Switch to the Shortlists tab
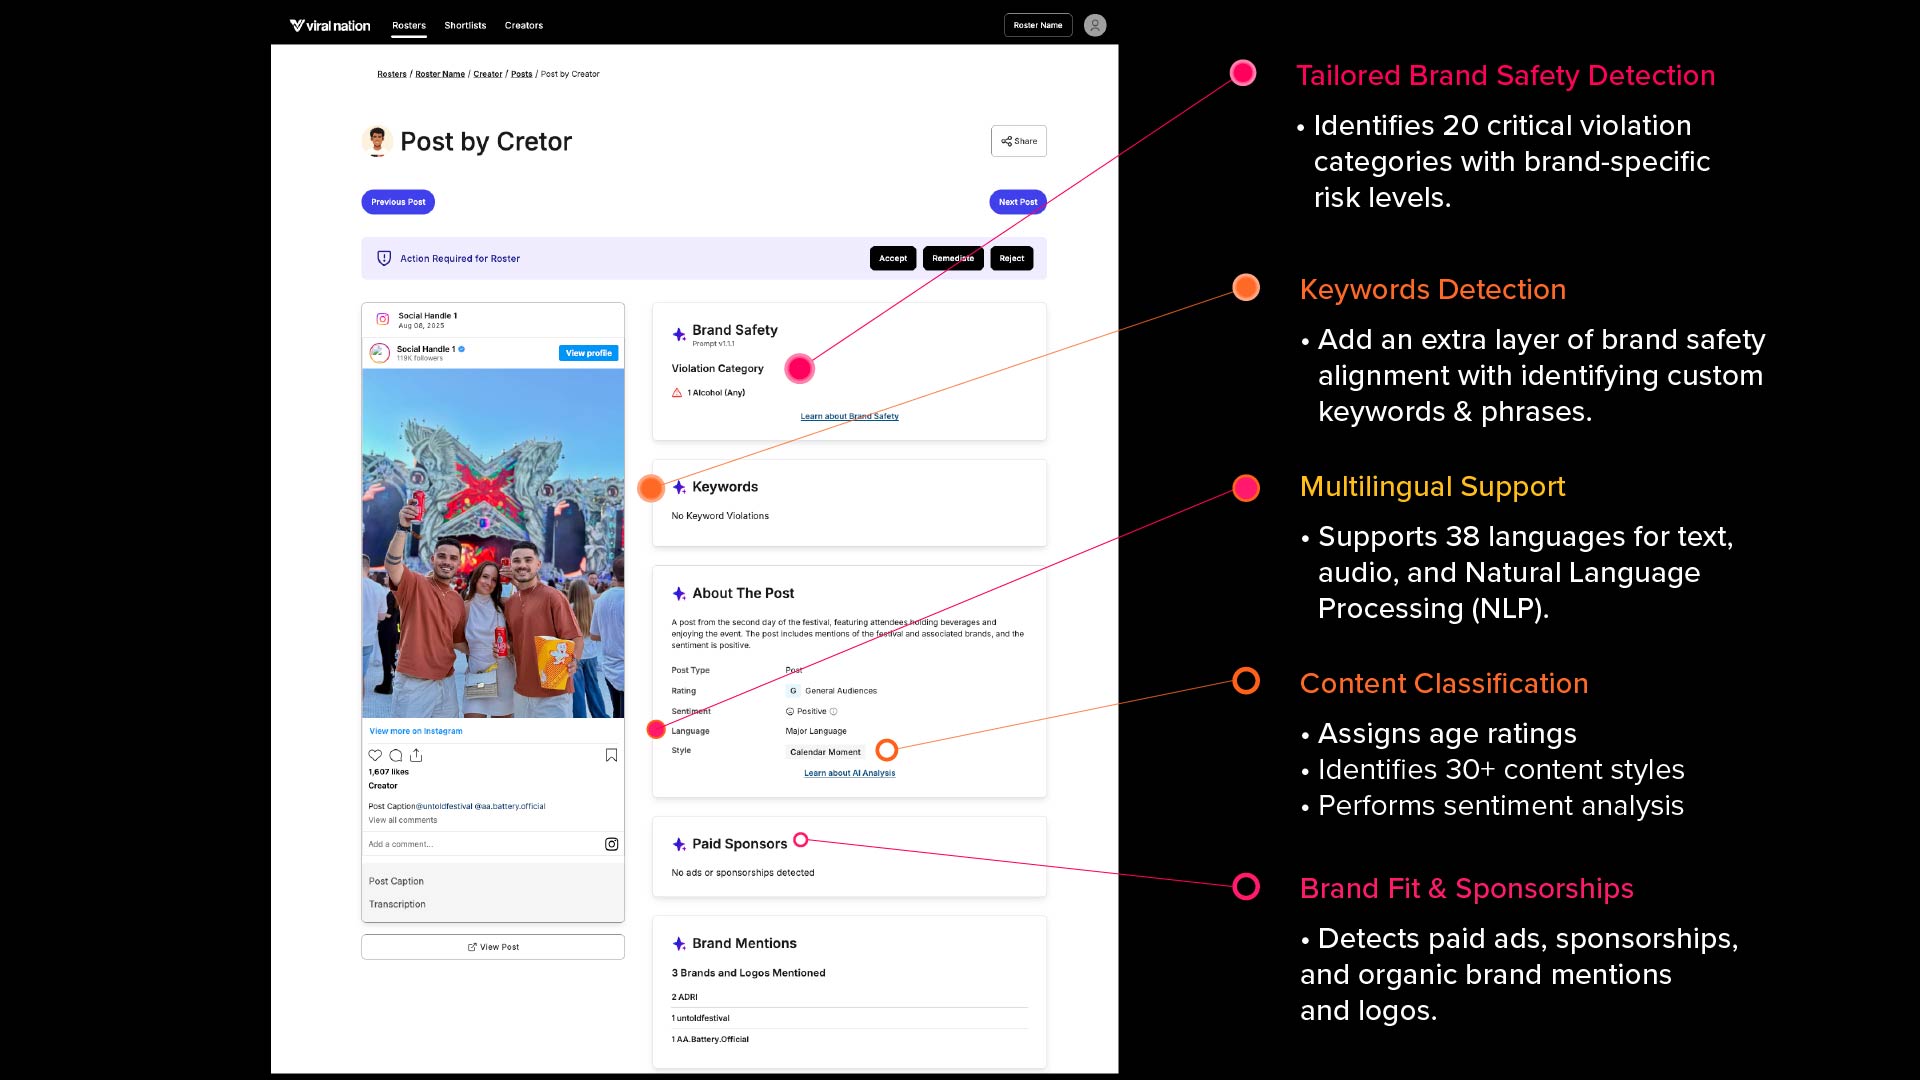Screen dimensions: 1920x1080 (x=465, y=25)
